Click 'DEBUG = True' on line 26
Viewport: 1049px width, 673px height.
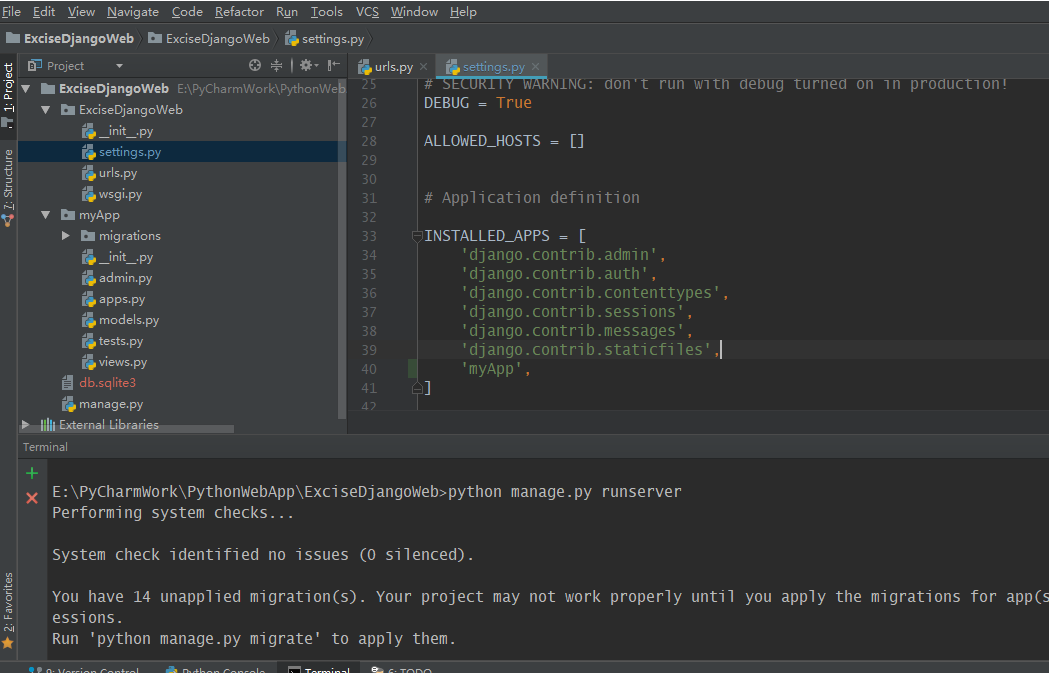point(478,103)
